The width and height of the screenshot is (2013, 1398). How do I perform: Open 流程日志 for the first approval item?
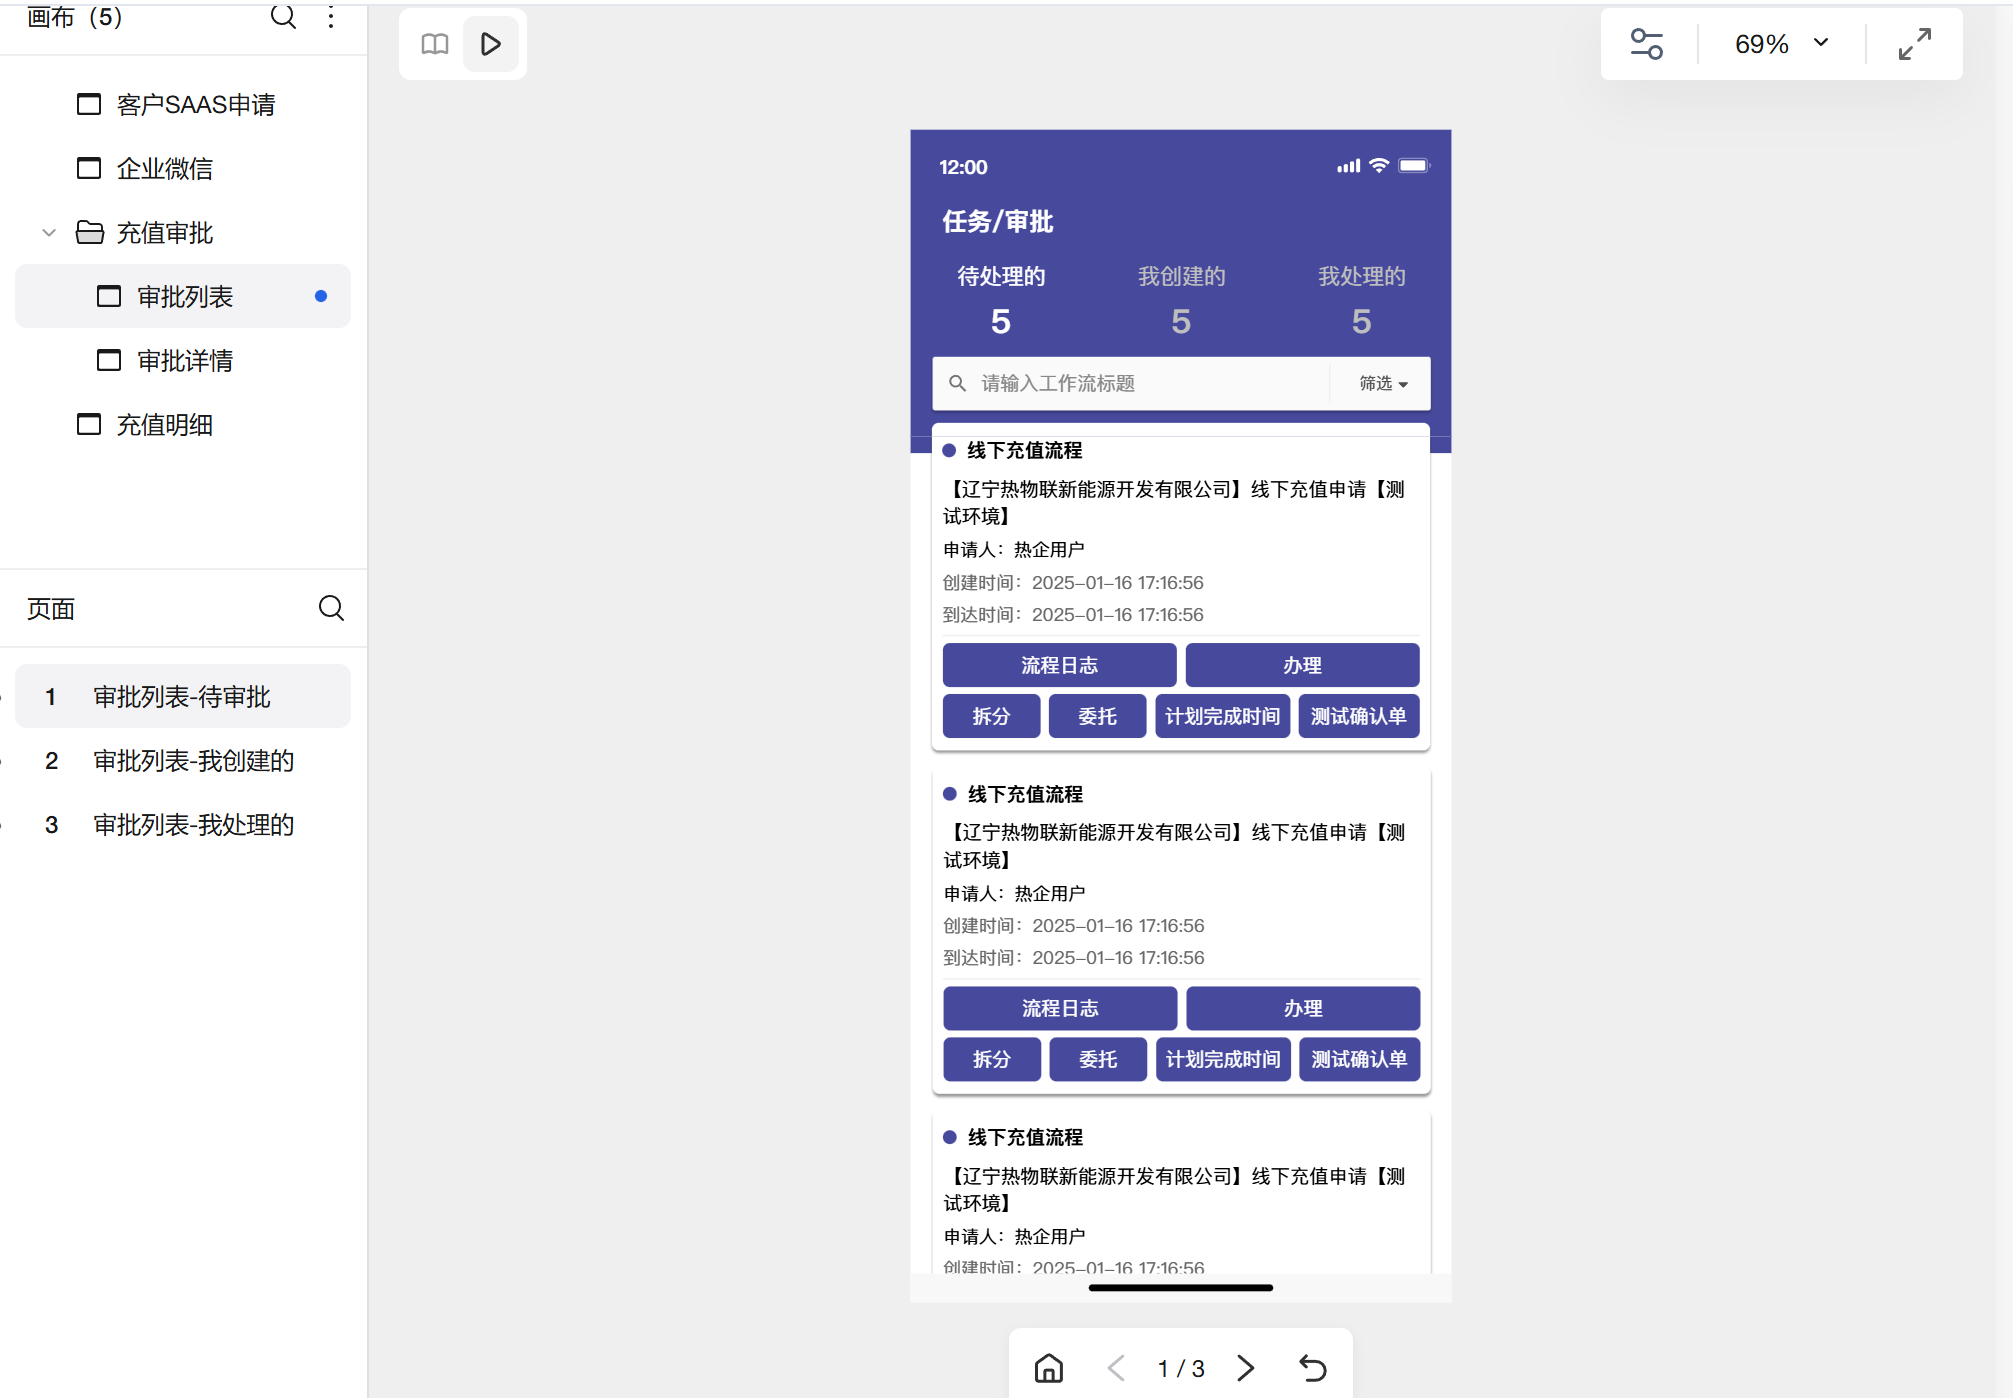click(1058, 664)
